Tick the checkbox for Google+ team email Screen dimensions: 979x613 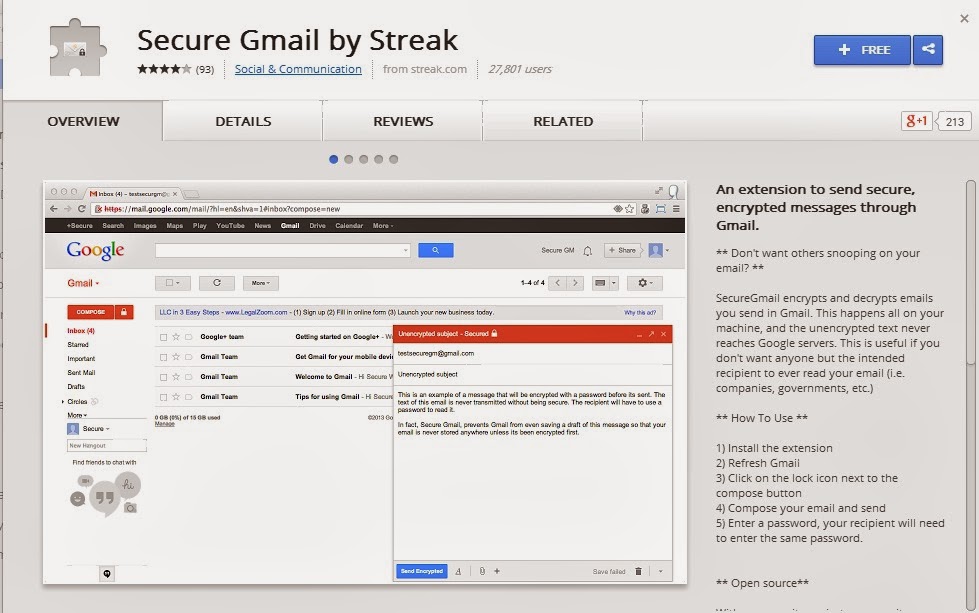164,337
